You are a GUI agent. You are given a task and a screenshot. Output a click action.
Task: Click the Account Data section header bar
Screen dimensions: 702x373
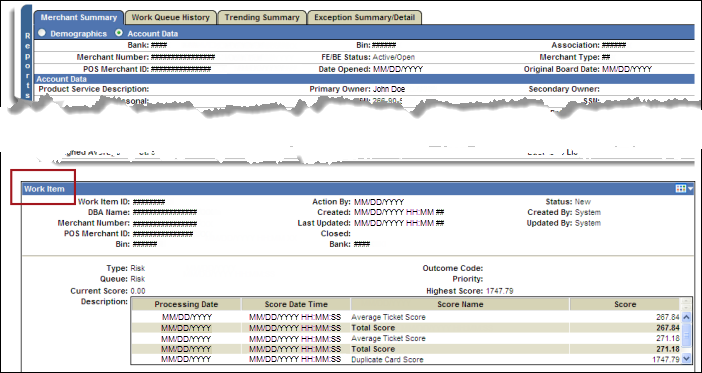364,79
